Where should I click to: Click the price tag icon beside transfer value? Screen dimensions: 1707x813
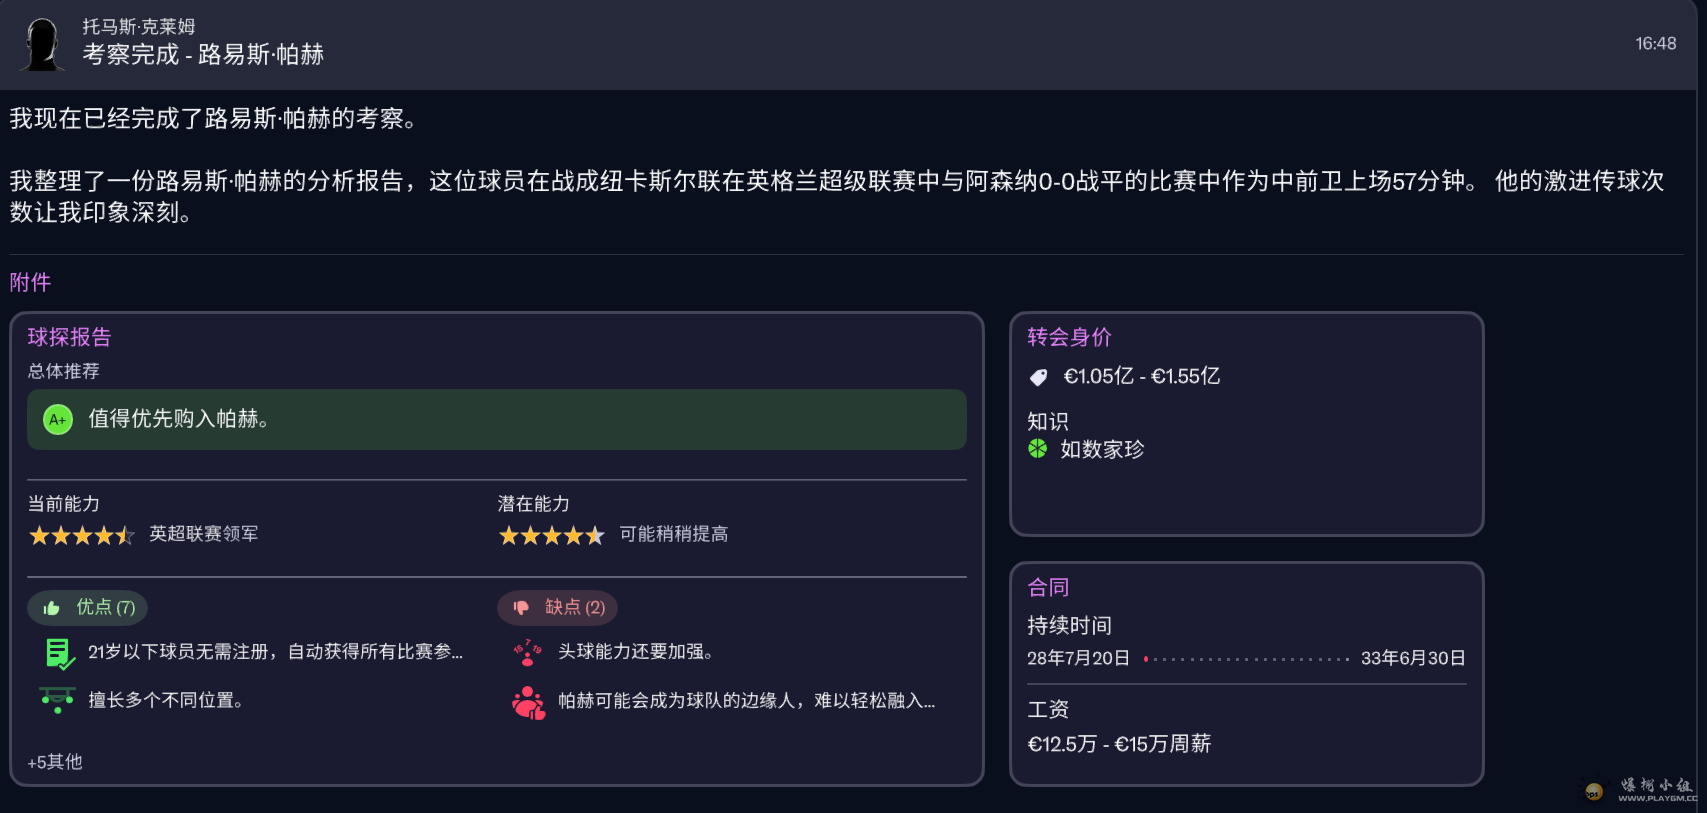coord(1037,376)
